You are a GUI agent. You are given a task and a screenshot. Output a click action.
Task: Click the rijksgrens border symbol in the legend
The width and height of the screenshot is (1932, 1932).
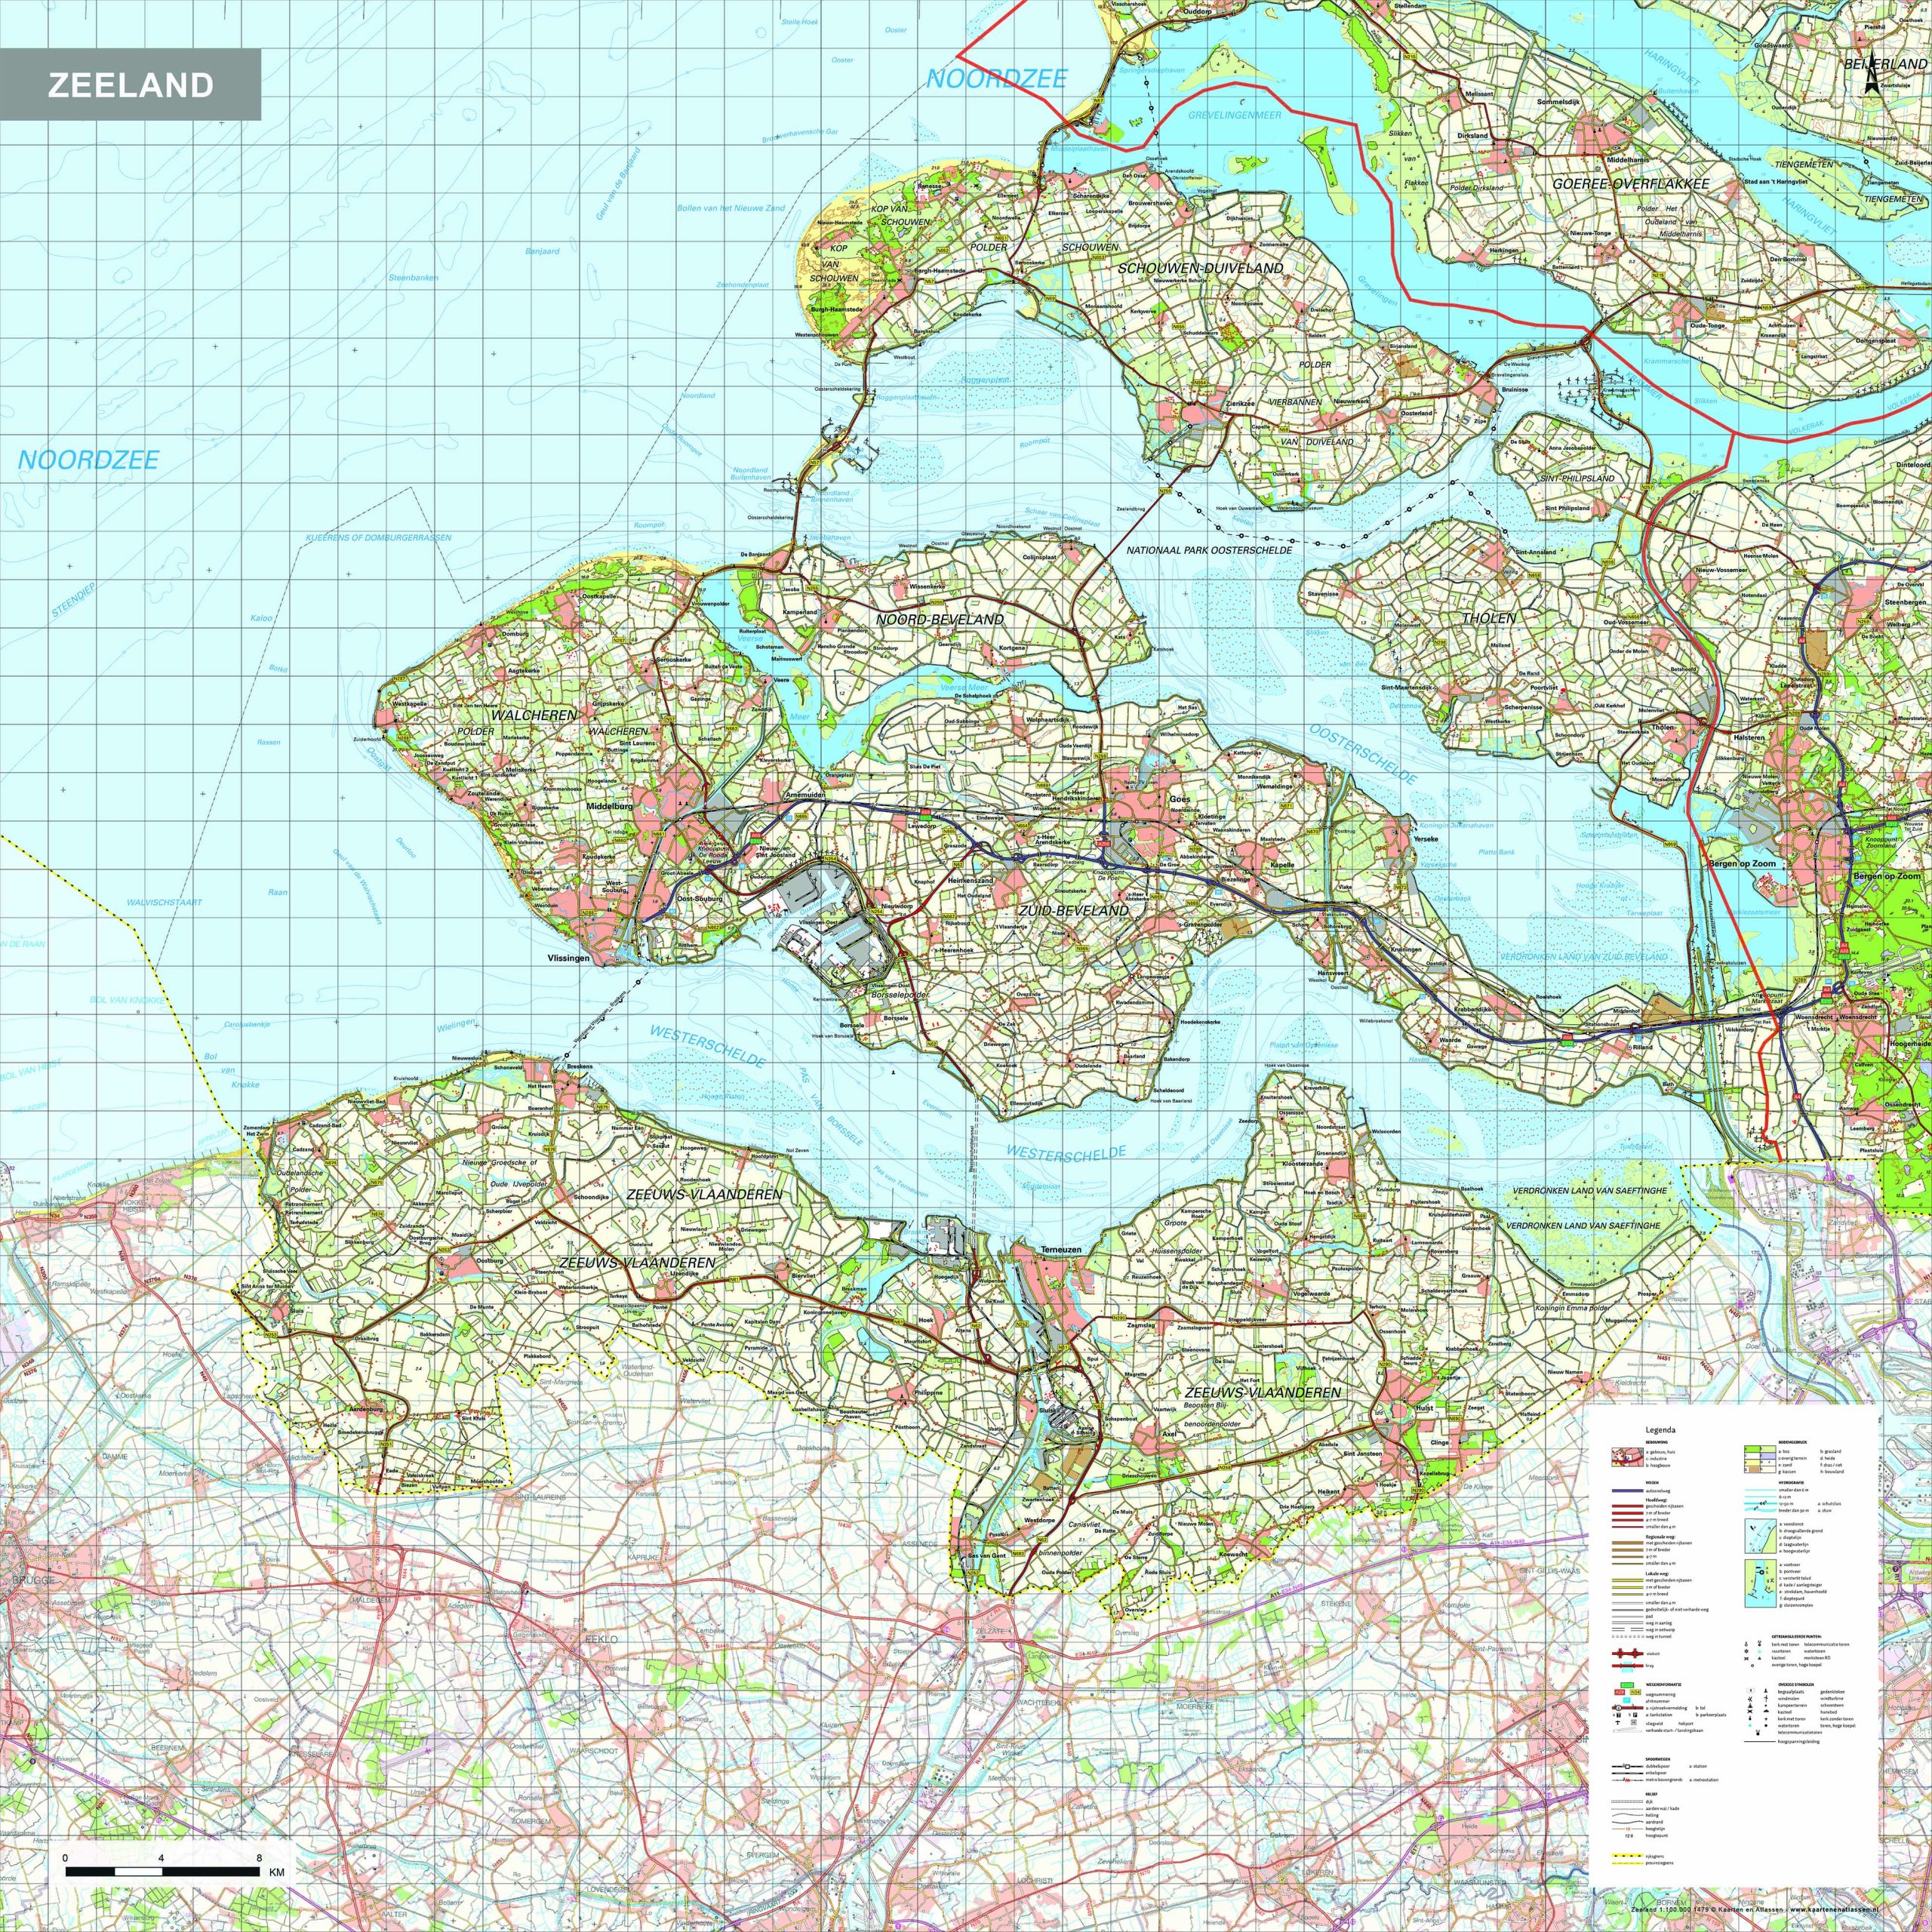tap(1628, 1856)
